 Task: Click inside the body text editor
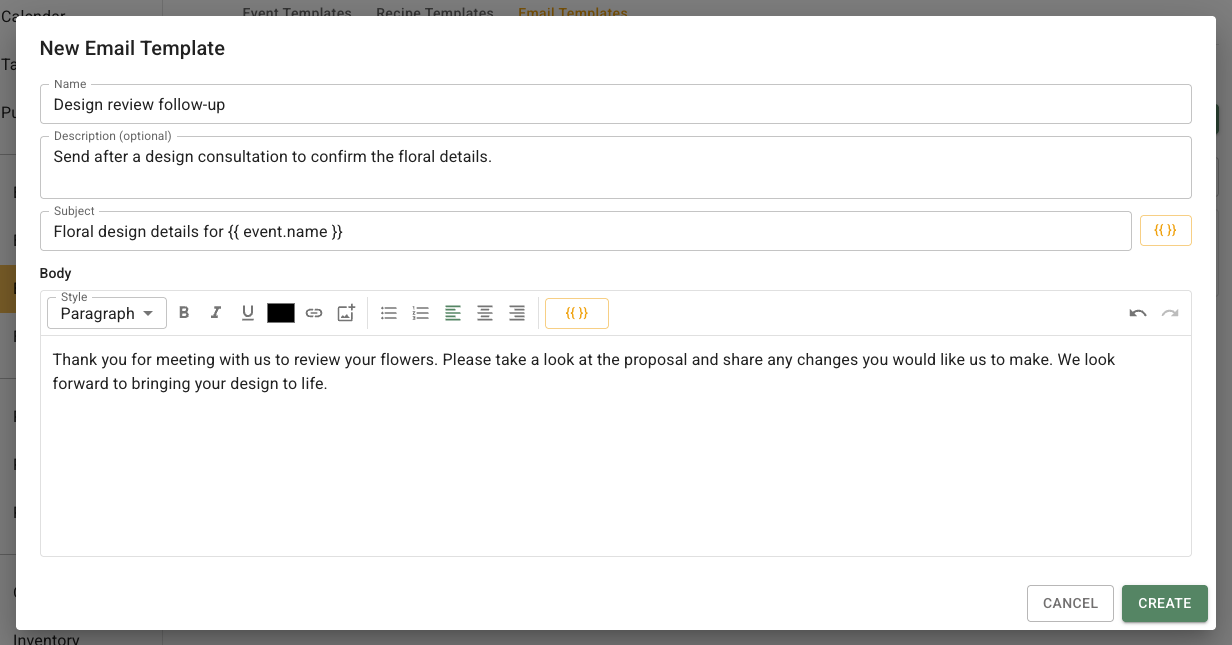(x=616, y=446)
